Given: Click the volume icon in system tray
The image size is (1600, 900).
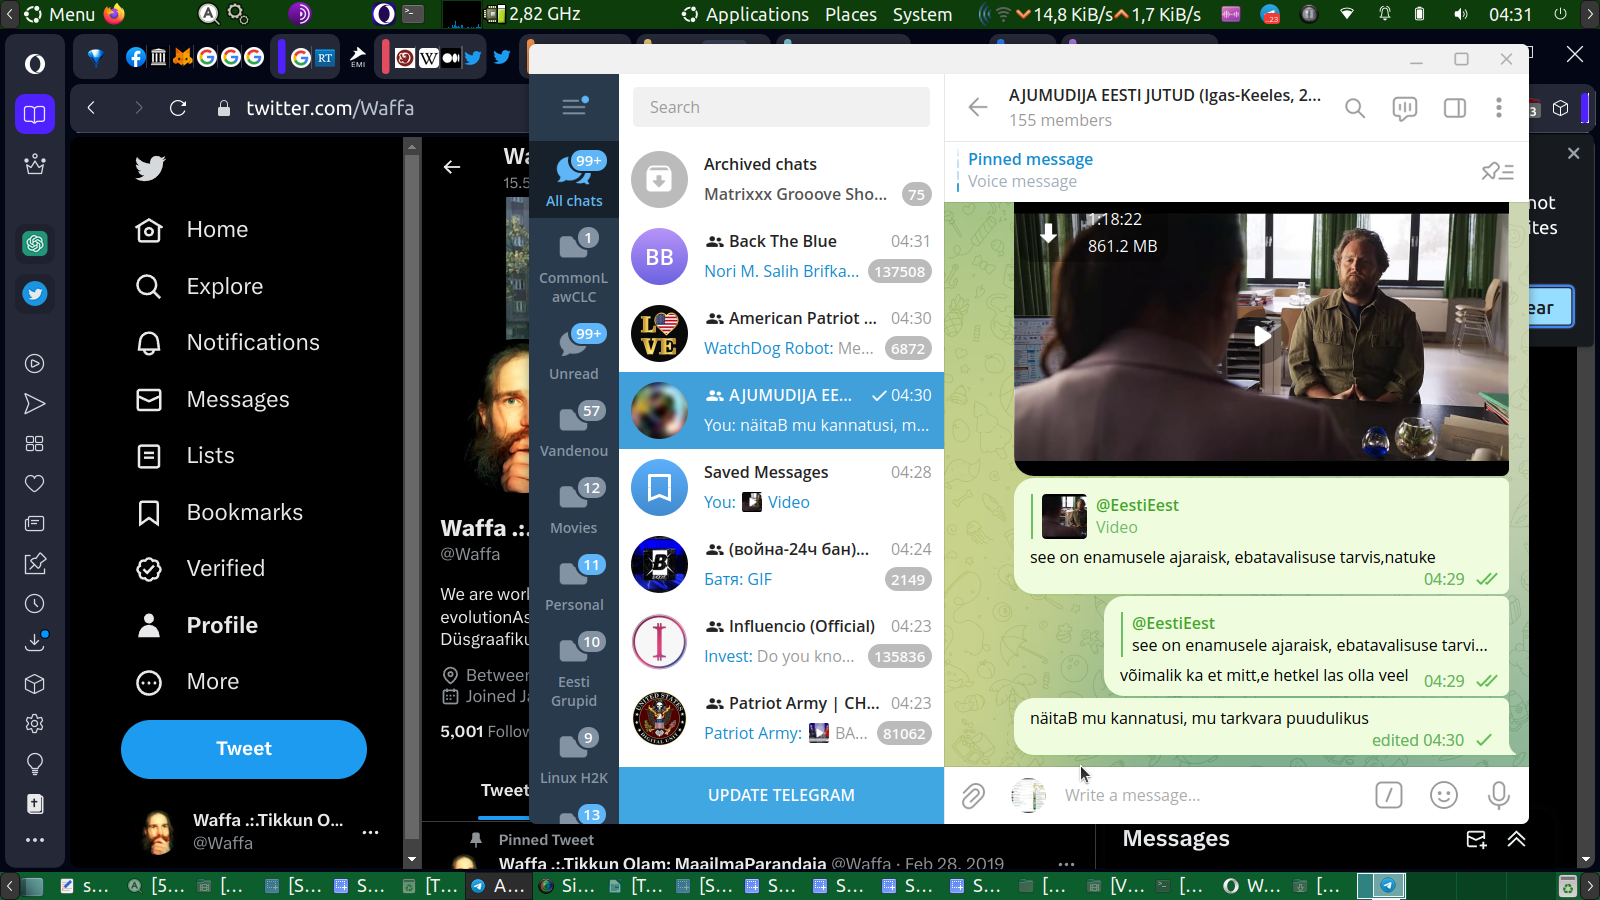Looking at the screenshot, I should (x=1461, y=14).
